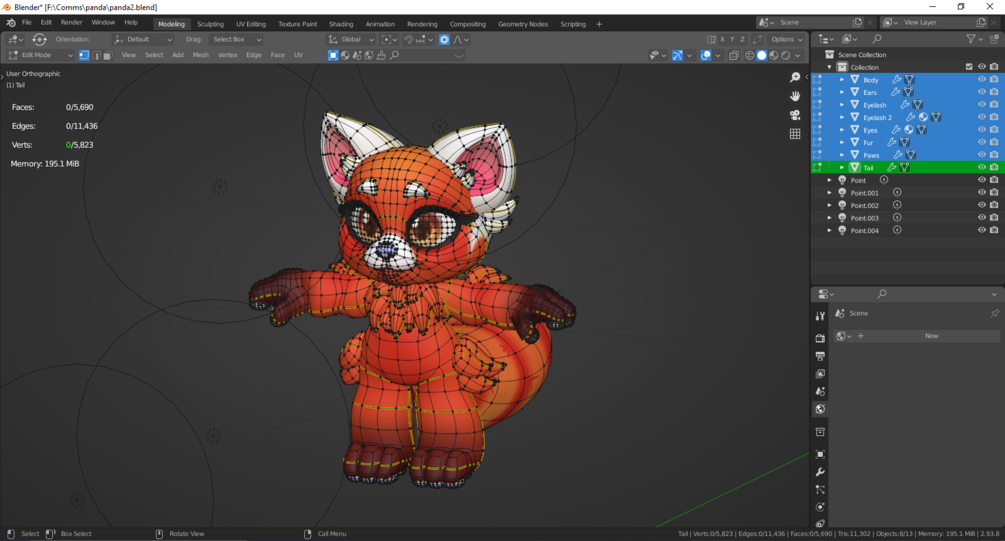Switch orthographic/perspective grid gizmo
This screenshot has width=1005, height=541.
point(795,133)
